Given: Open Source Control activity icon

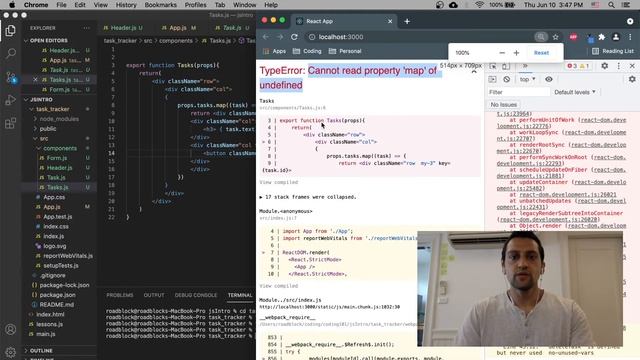Looking at the screenshot, I should pos(11,77).
